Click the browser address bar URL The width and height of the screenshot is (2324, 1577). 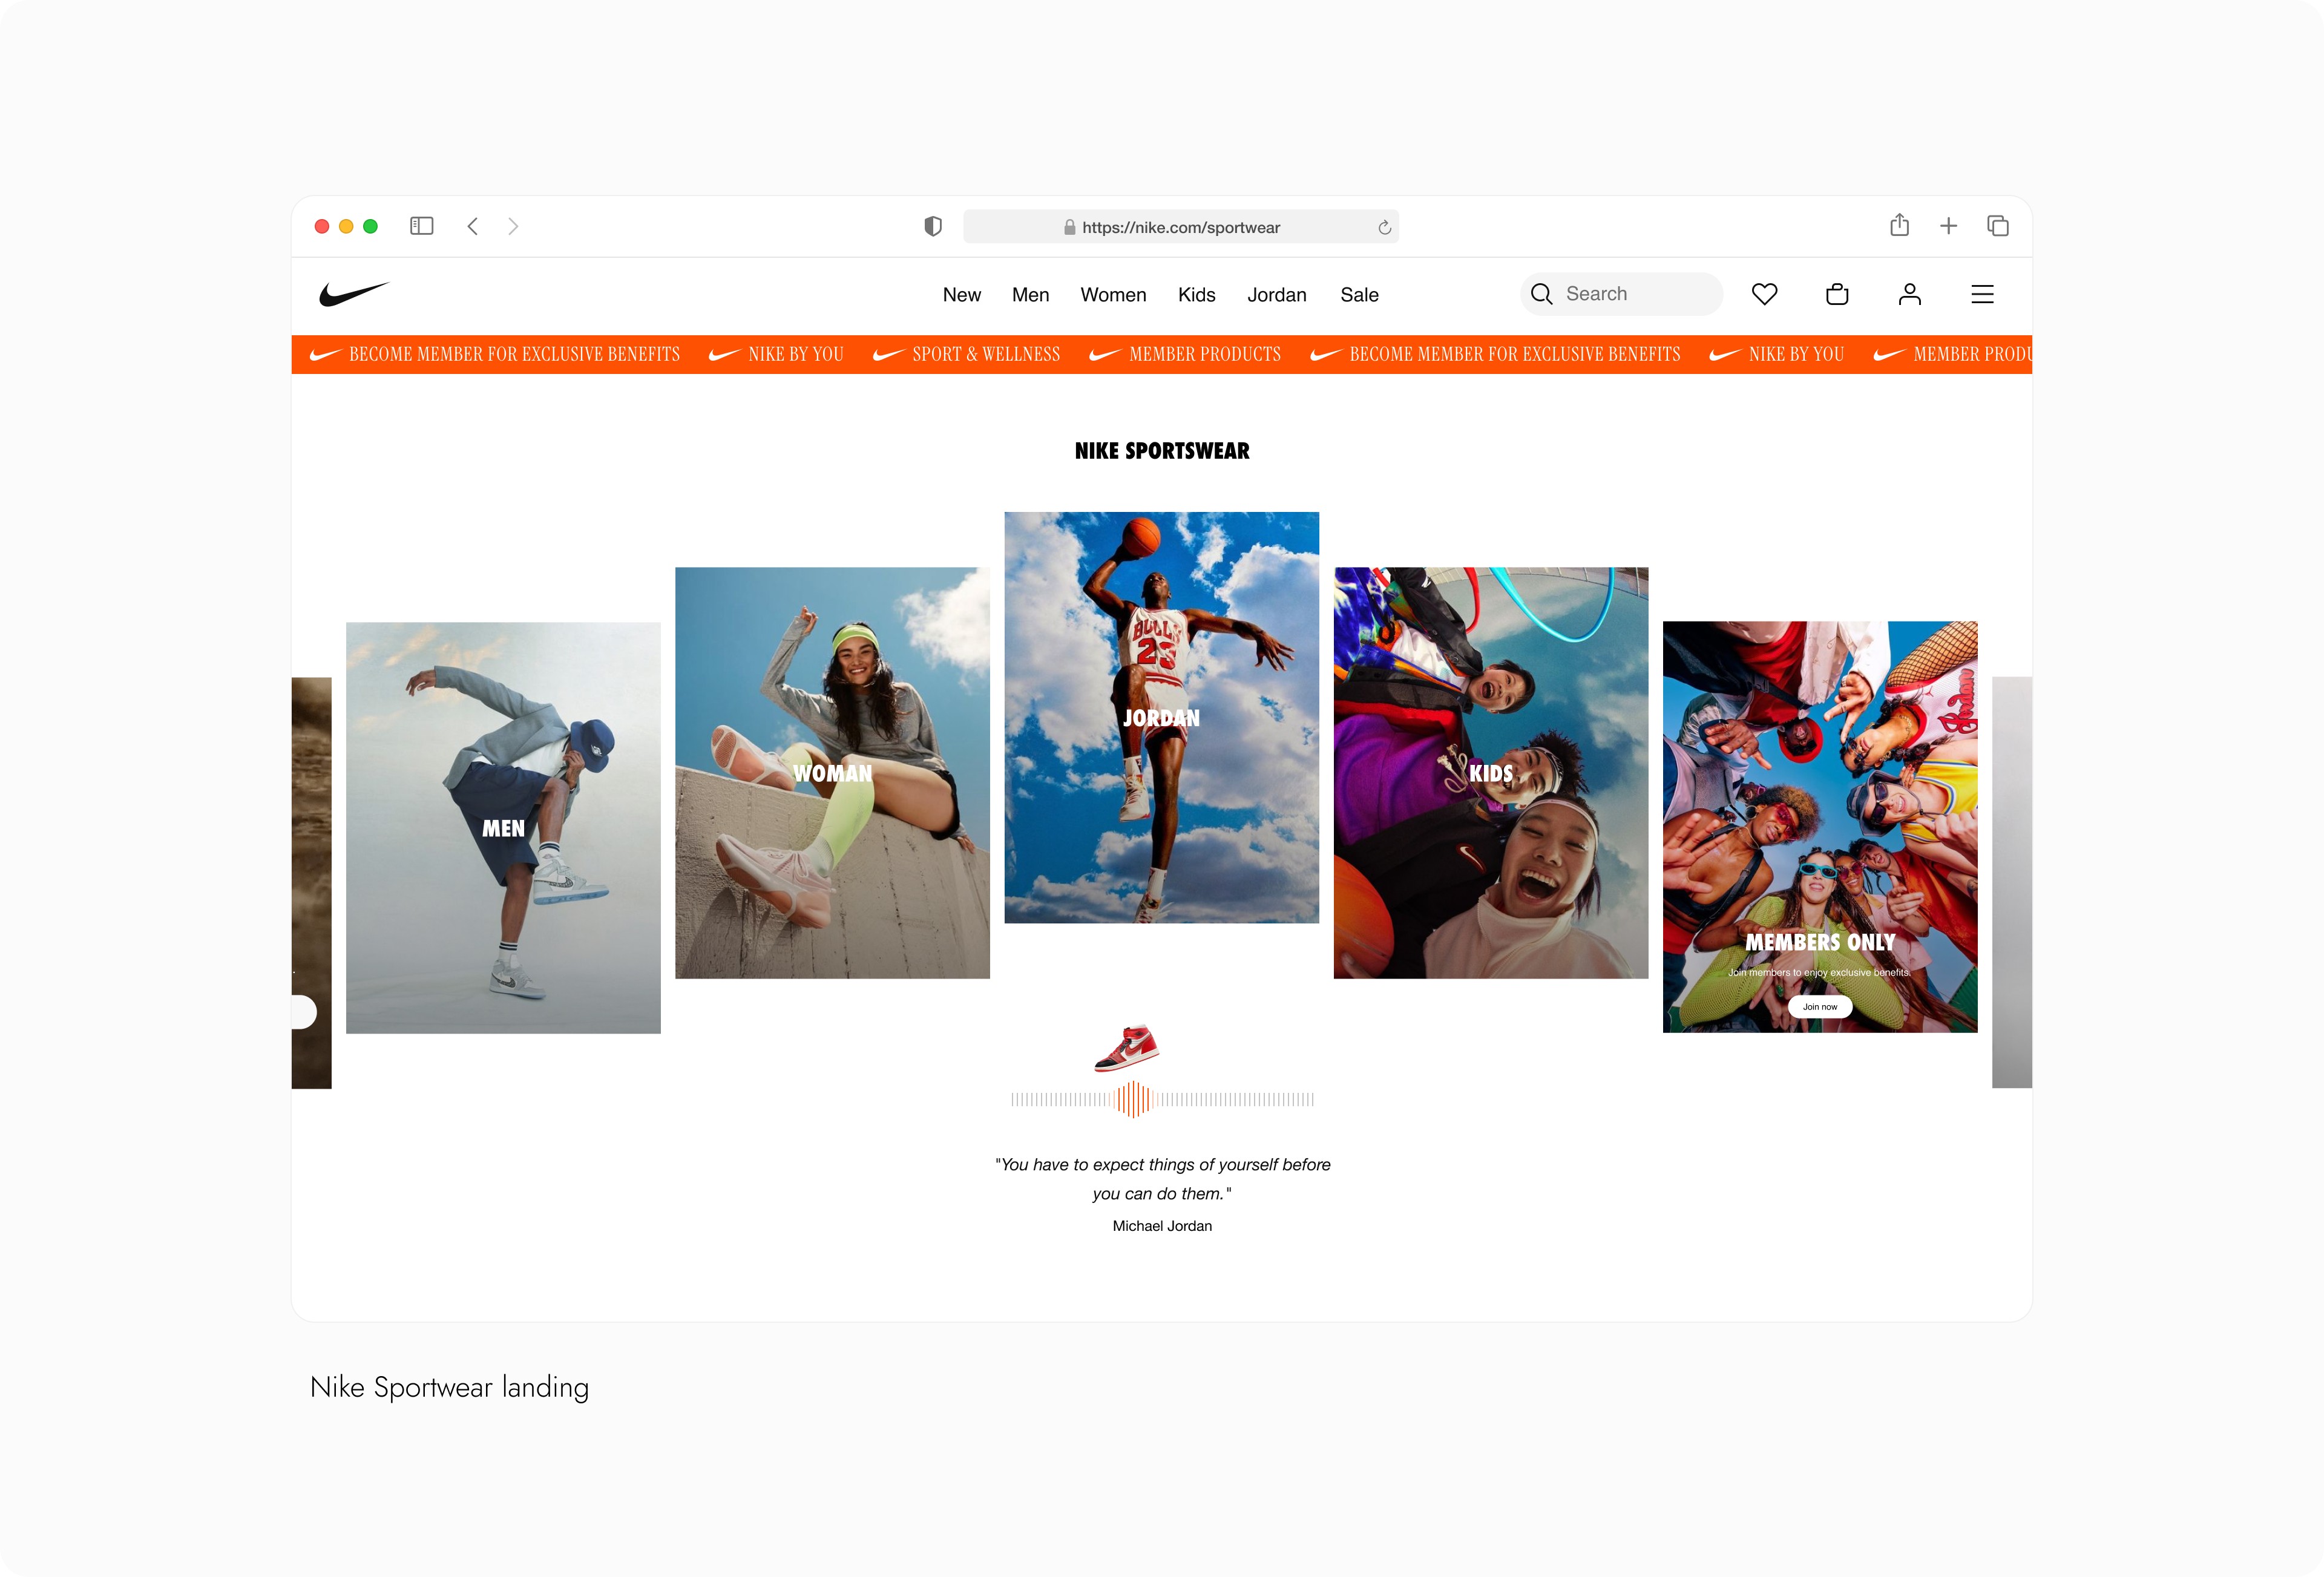point(1181,227)
